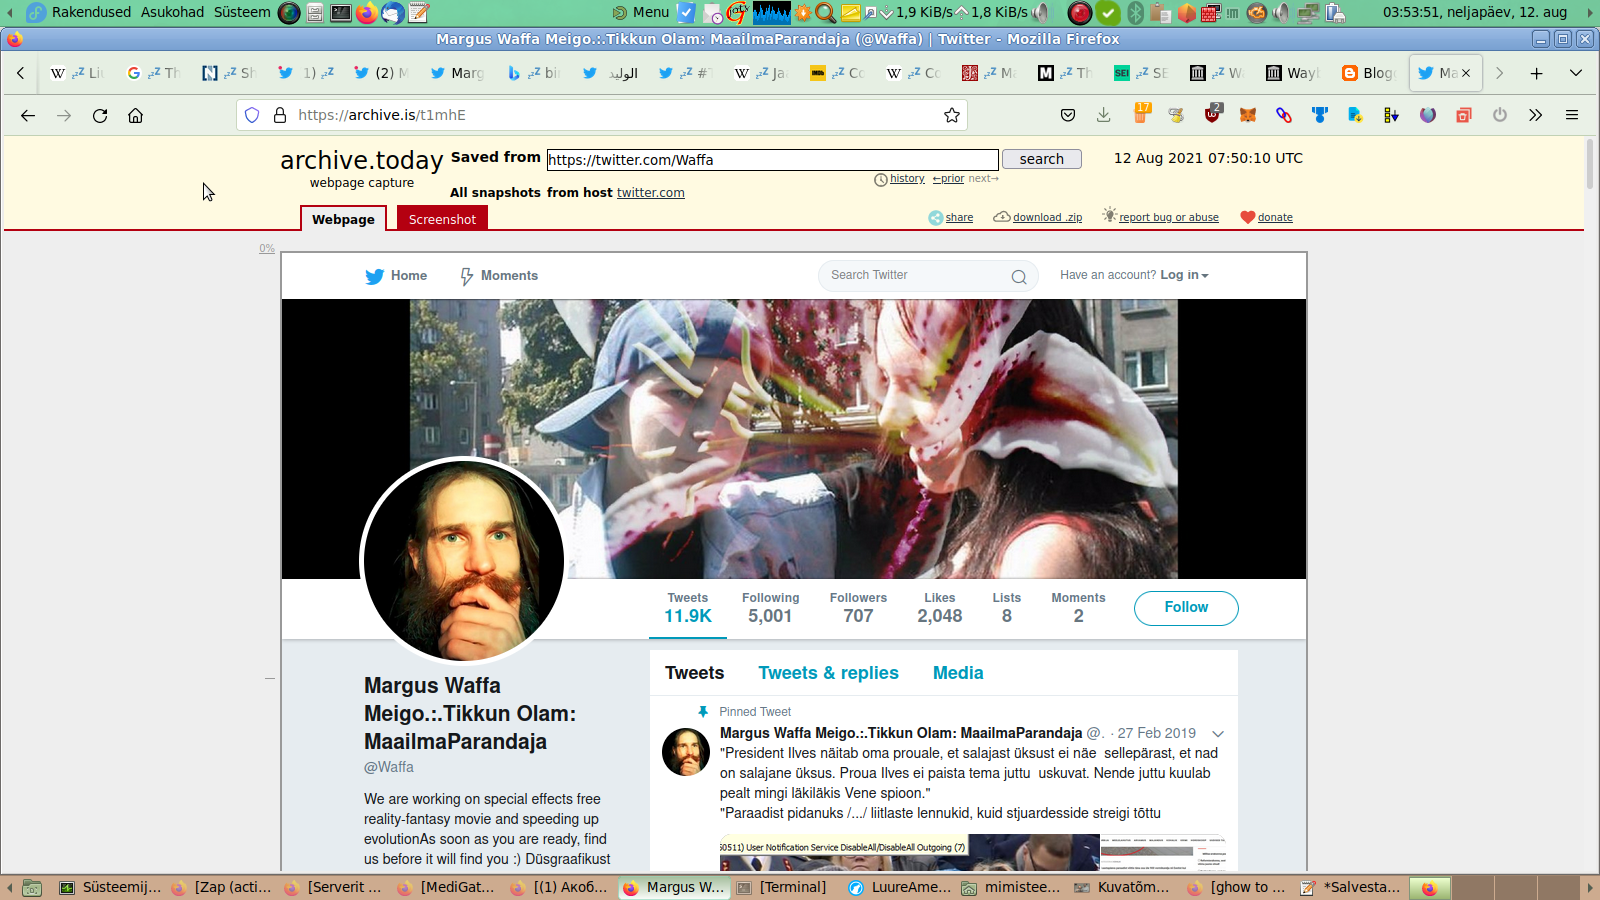The width and height of the screenshot is (1600, 900).
Task: Expand the Log in dropdown
Action: (1184, 275)
